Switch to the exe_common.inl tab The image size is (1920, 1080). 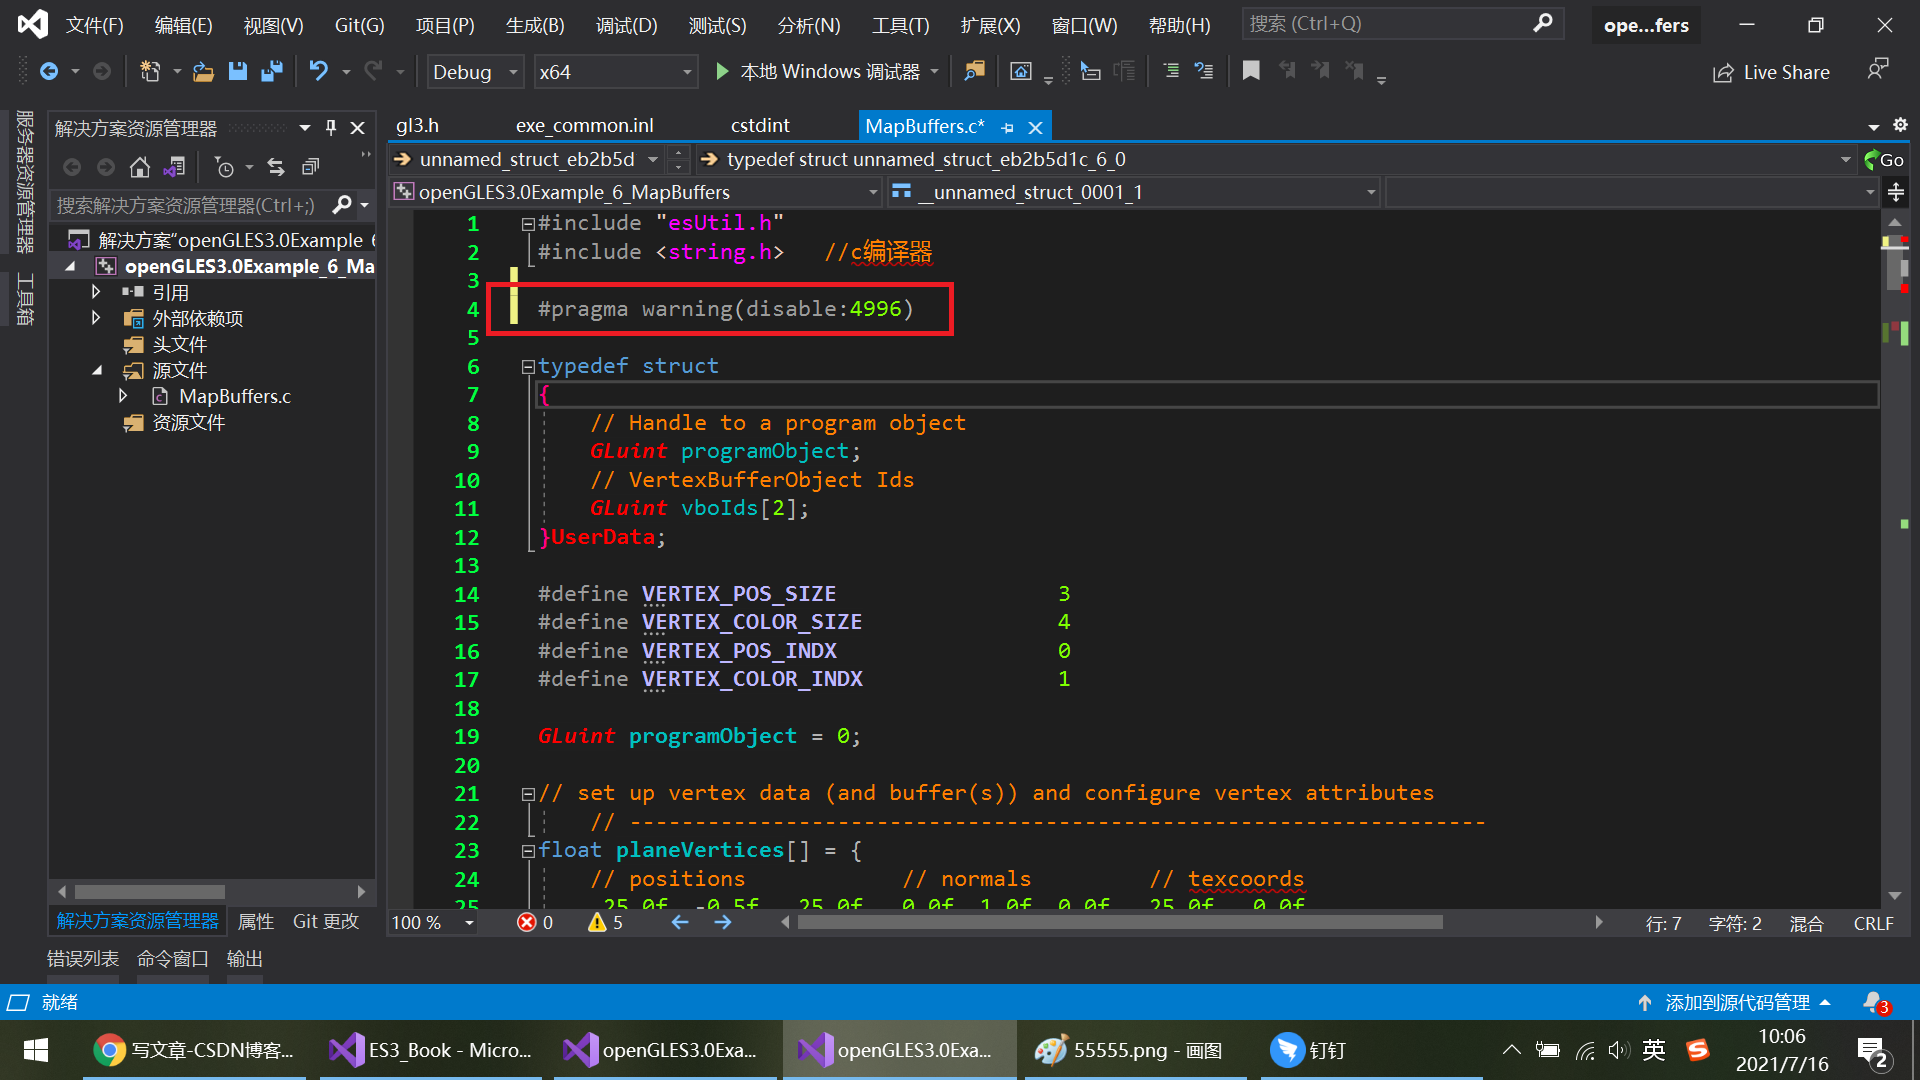(x=584, y=126)
